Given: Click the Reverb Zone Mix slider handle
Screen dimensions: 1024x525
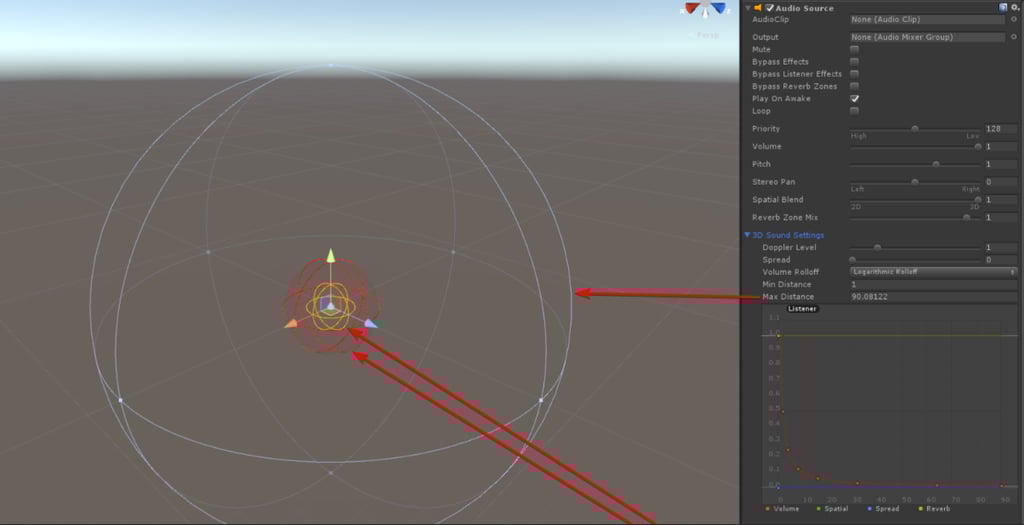Looking at the screenshot, I should (x=967, y=217).
